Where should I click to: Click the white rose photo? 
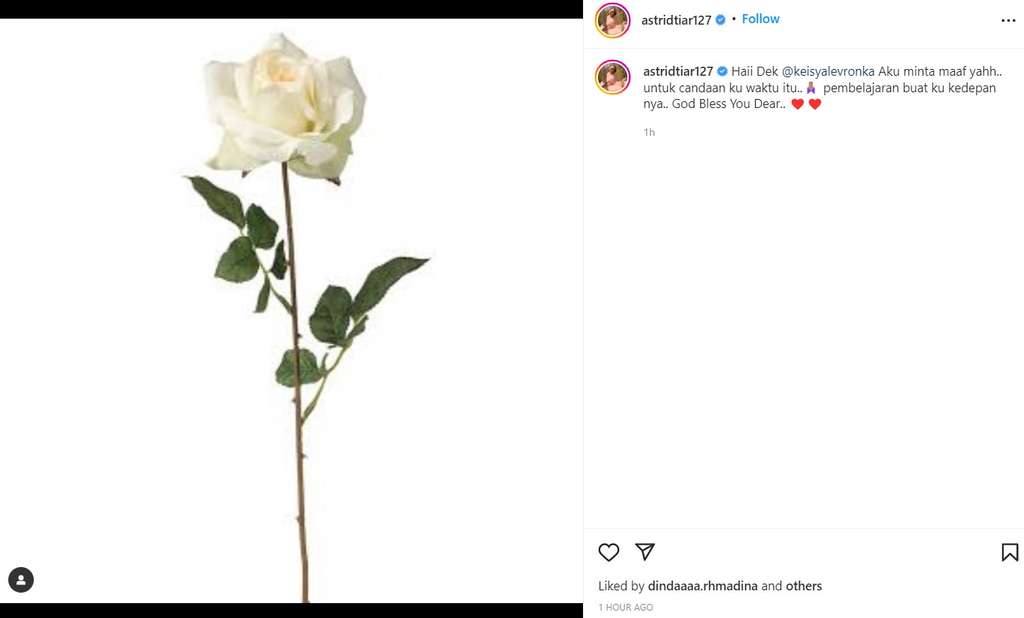click(x=290, y=300)
